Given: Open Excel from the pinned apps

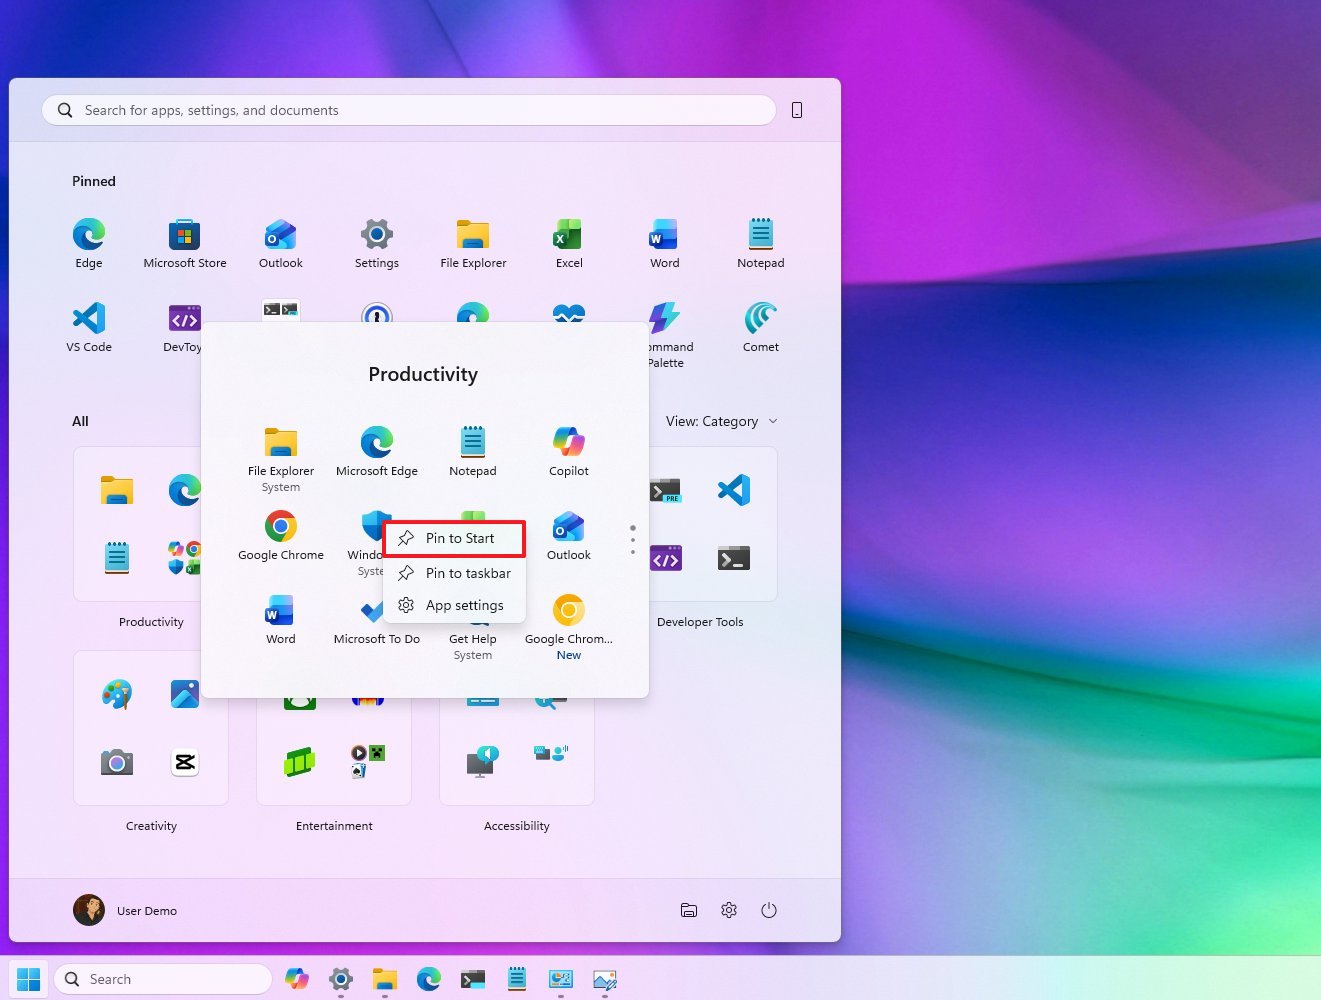Looking at the screenshot, I should pos(568,234).
